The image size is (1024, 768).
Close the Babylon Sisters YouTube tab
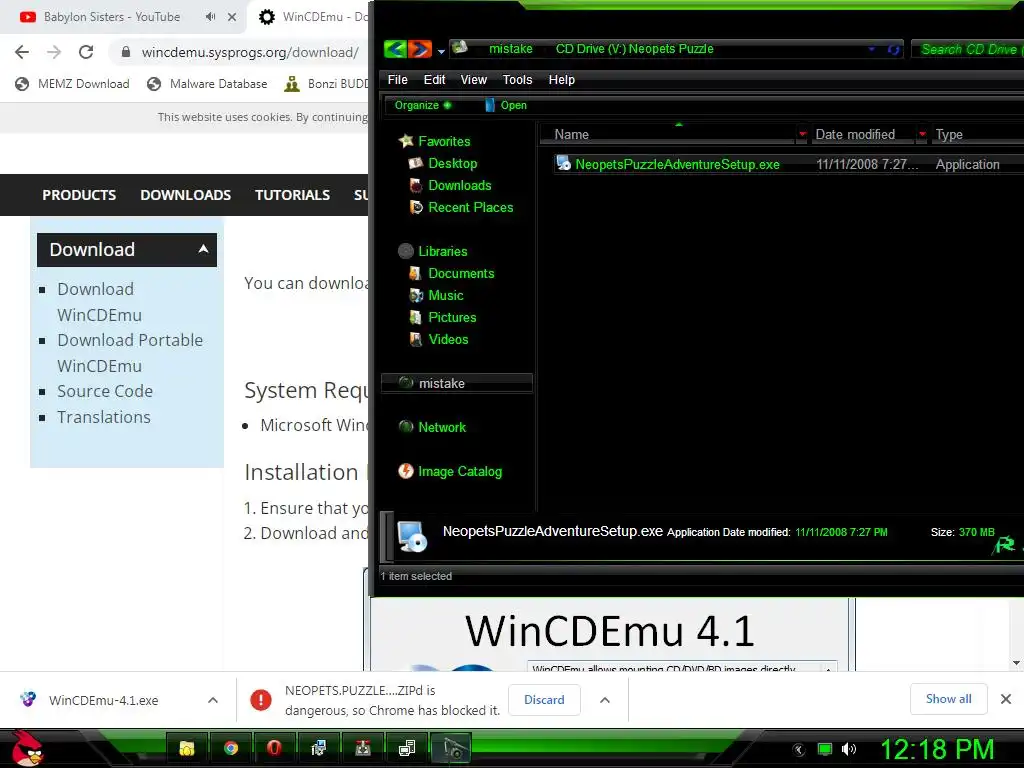232,17
